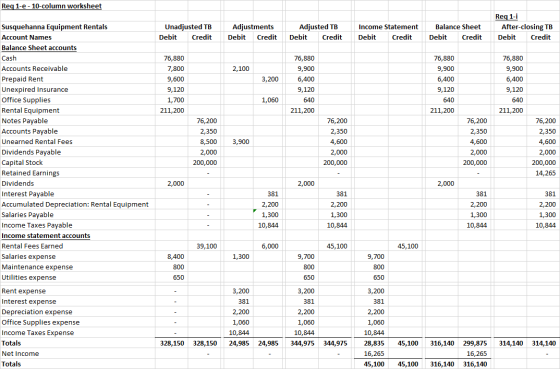Select Income Statement credit value 45,100 for Rental Fees
560x369 pixels.
point(408,246)
